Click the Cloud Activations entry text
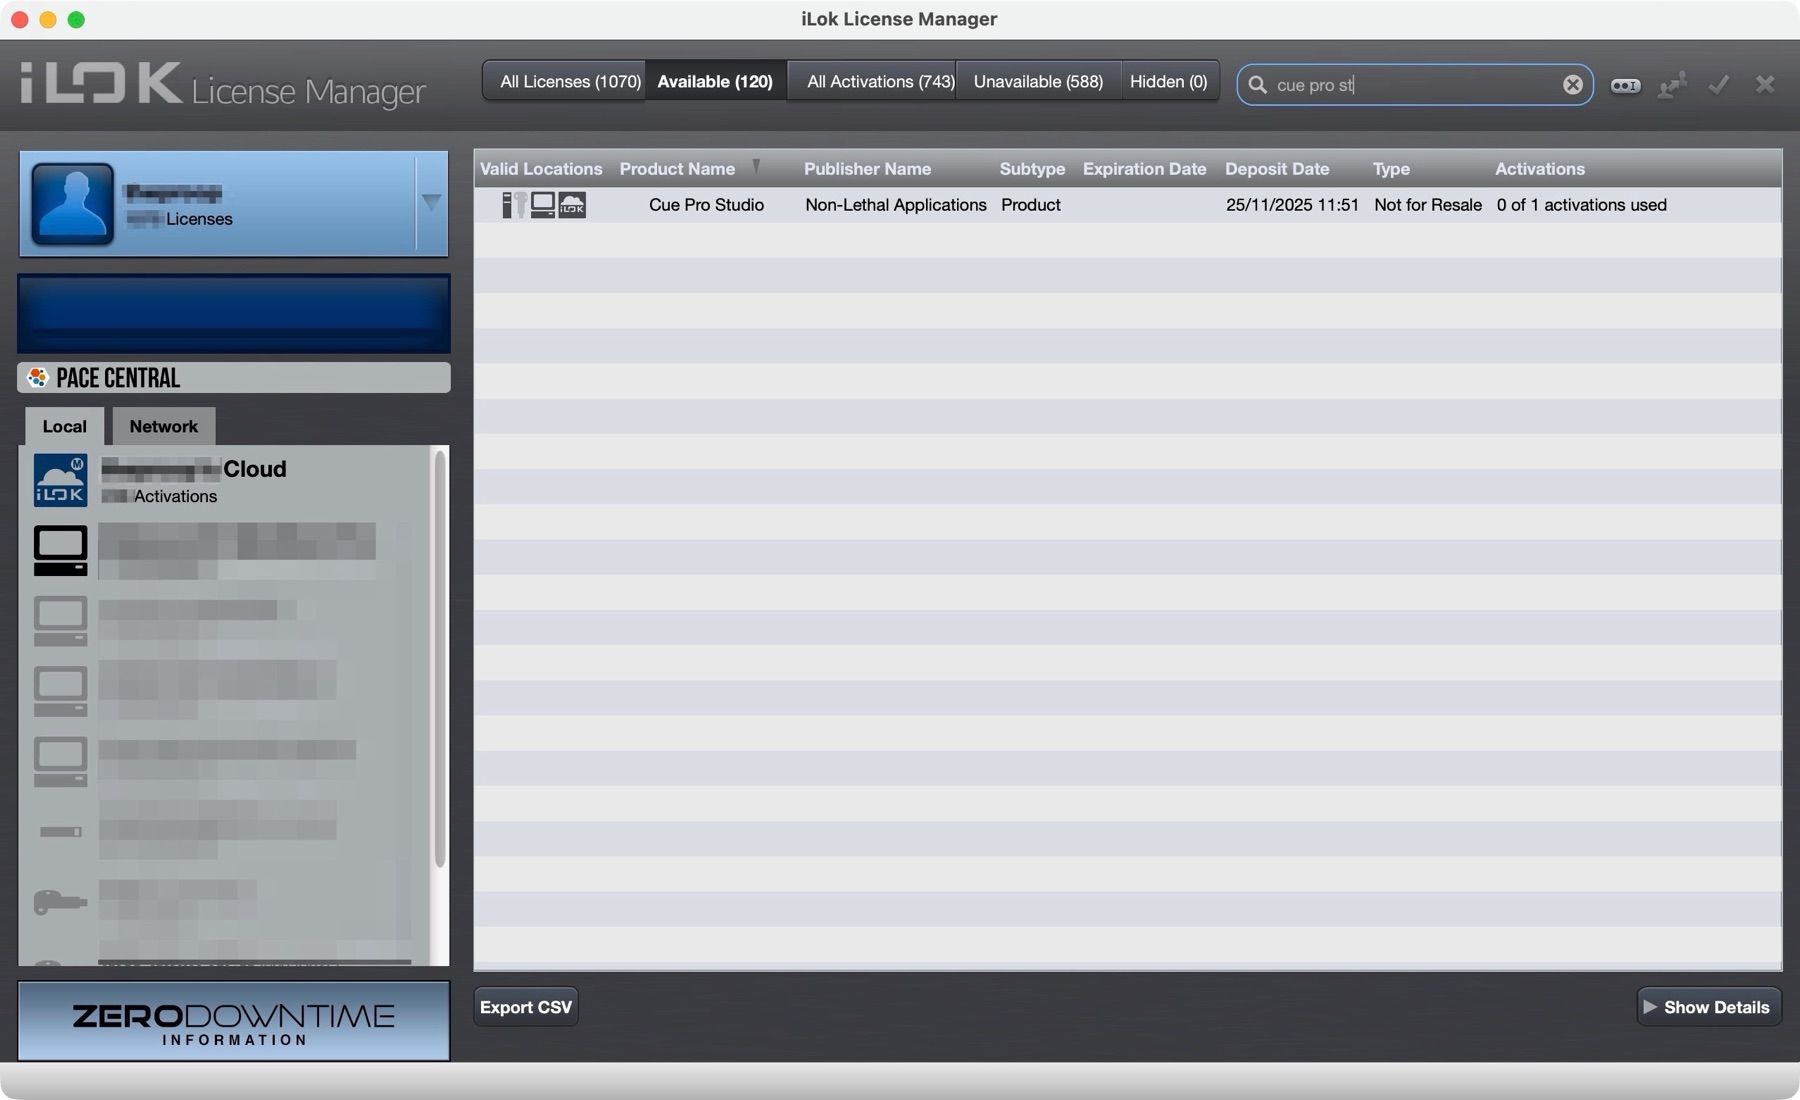The image size is (1800, 1100). coord(175,496)
